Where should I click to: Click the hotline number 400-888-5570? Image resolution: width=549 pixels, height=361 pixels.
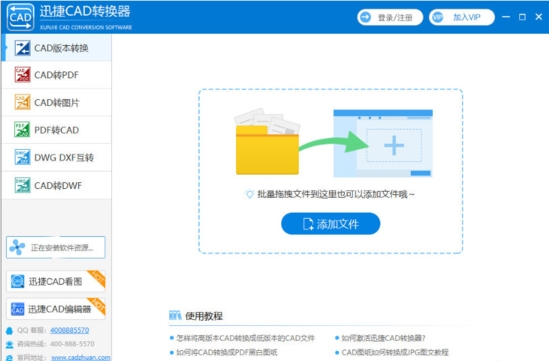click(72, 344)
